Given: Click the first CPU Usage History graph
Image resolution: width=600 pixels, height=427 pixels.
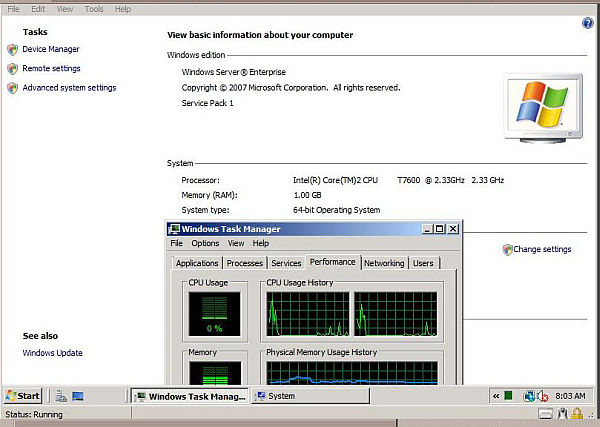Looking at the screenshot, I should (x=308, y=314).
